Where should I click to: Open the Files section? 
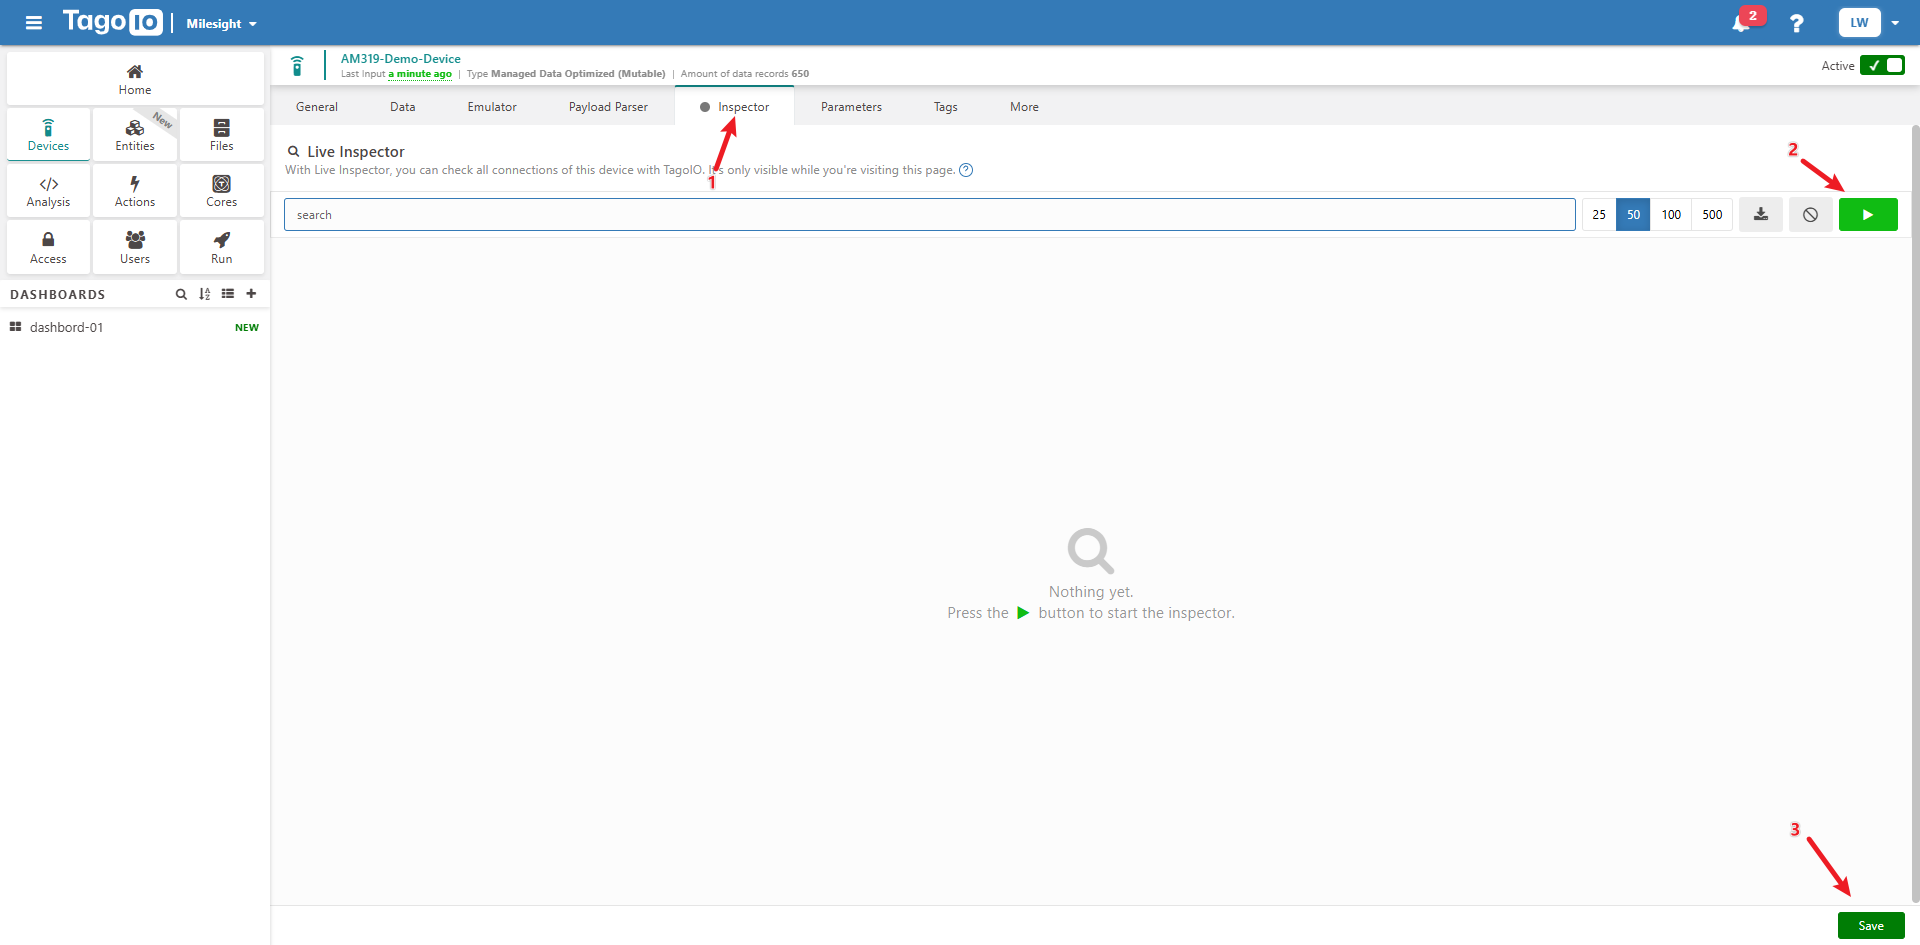coord(222,135)
